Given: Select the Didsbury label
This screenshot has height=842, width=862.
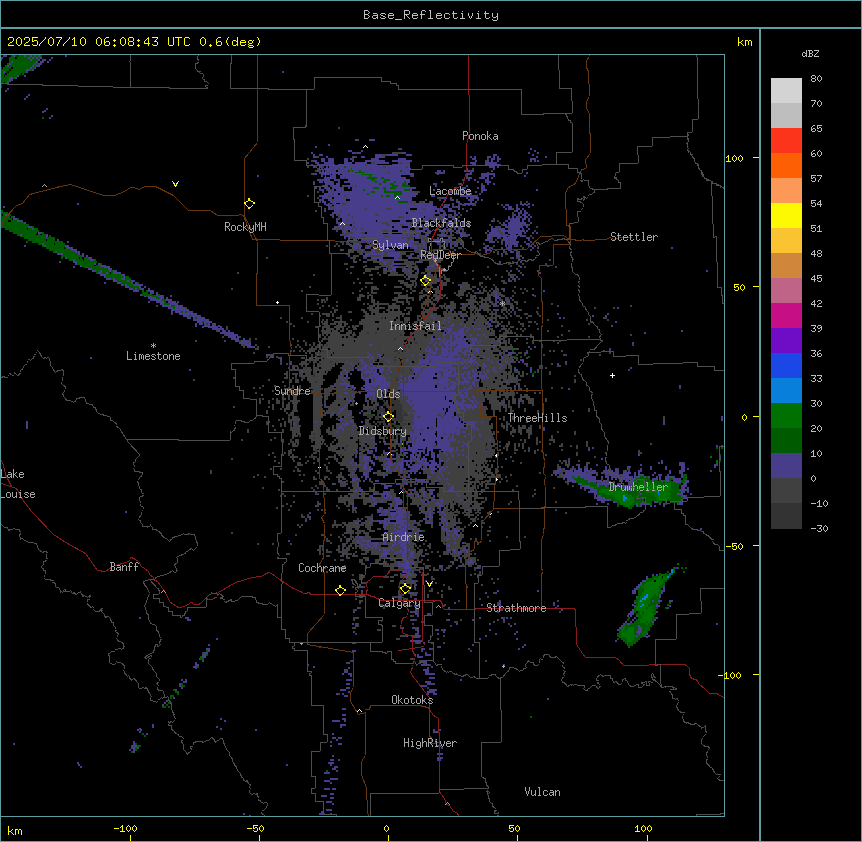Looking at the screenshot, I should (x=383, y=431).
